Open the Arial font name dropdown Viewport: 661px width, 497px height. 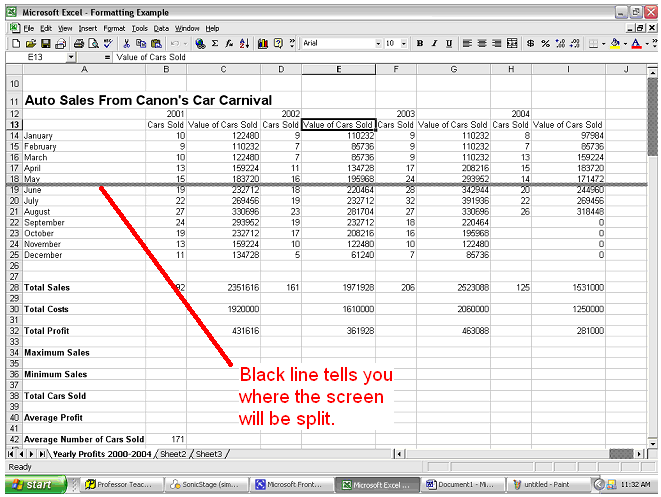tap(378, 44)
